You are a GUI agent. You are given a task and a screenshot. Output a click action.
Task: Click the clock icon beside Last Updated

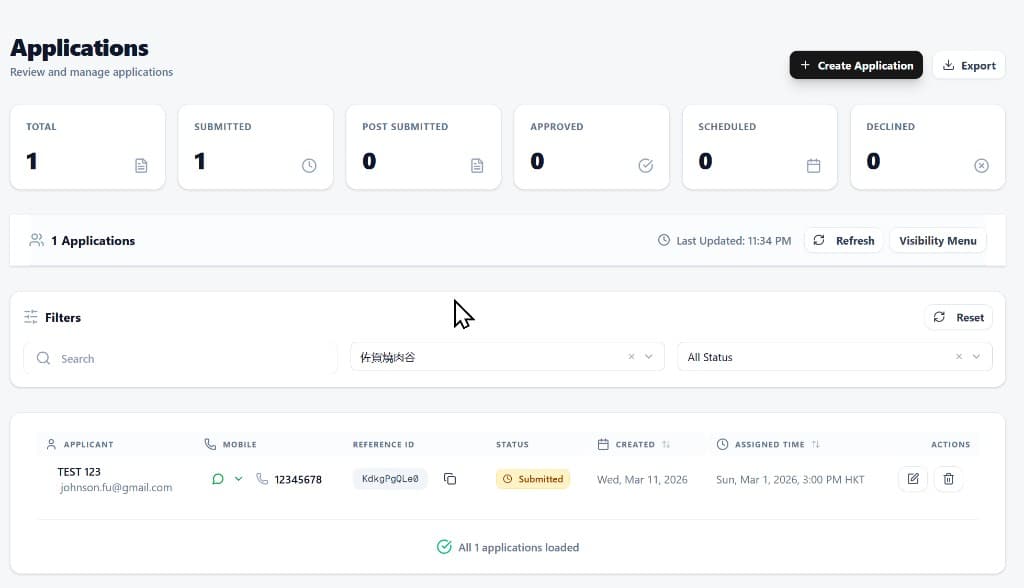pos(664,240)
